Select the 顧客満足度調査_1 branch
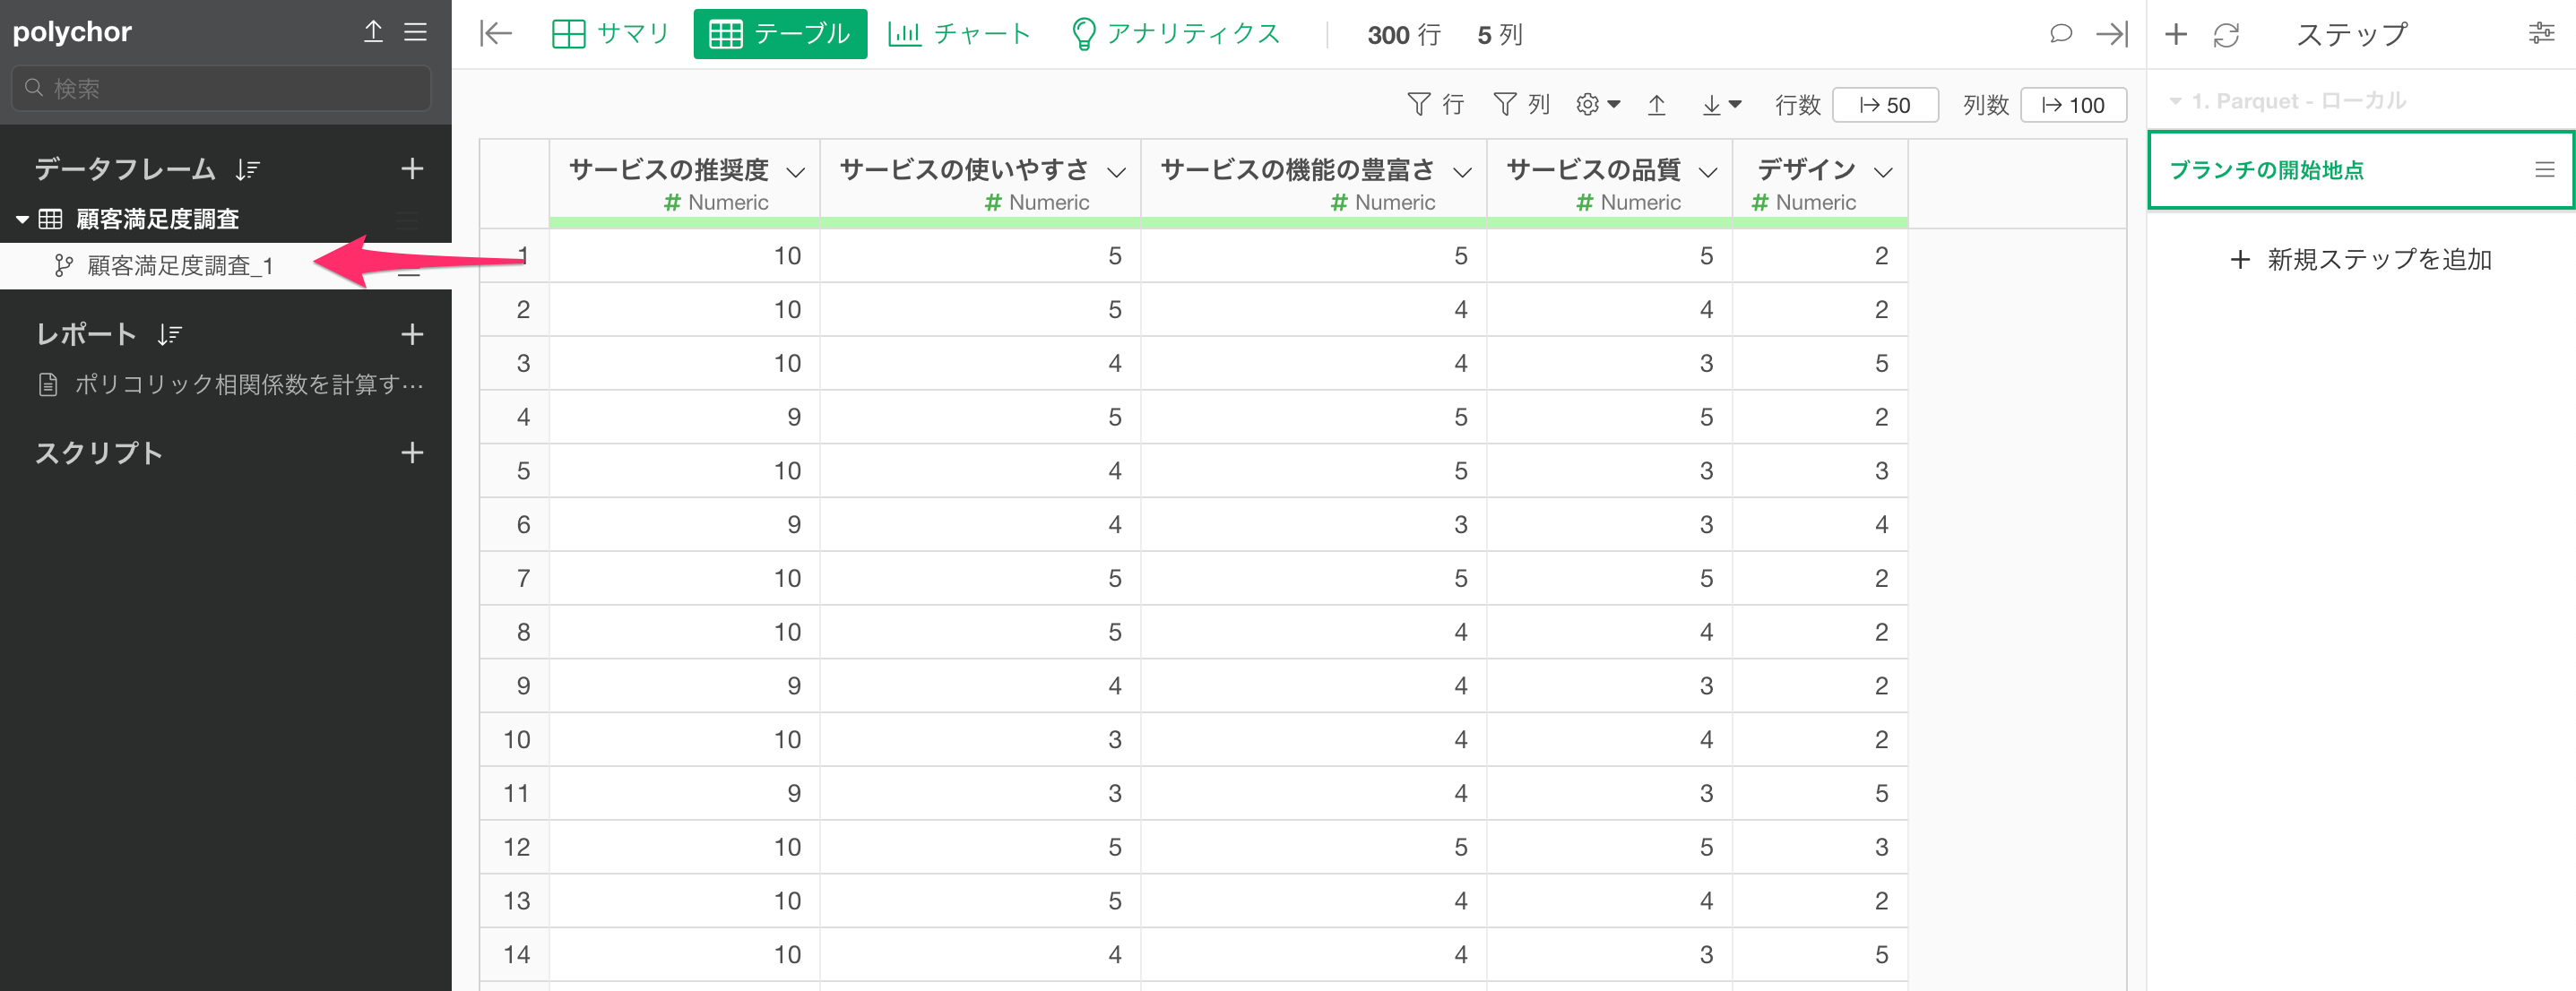The height and width of the screenshot is (991, 2576). point(180,266)
